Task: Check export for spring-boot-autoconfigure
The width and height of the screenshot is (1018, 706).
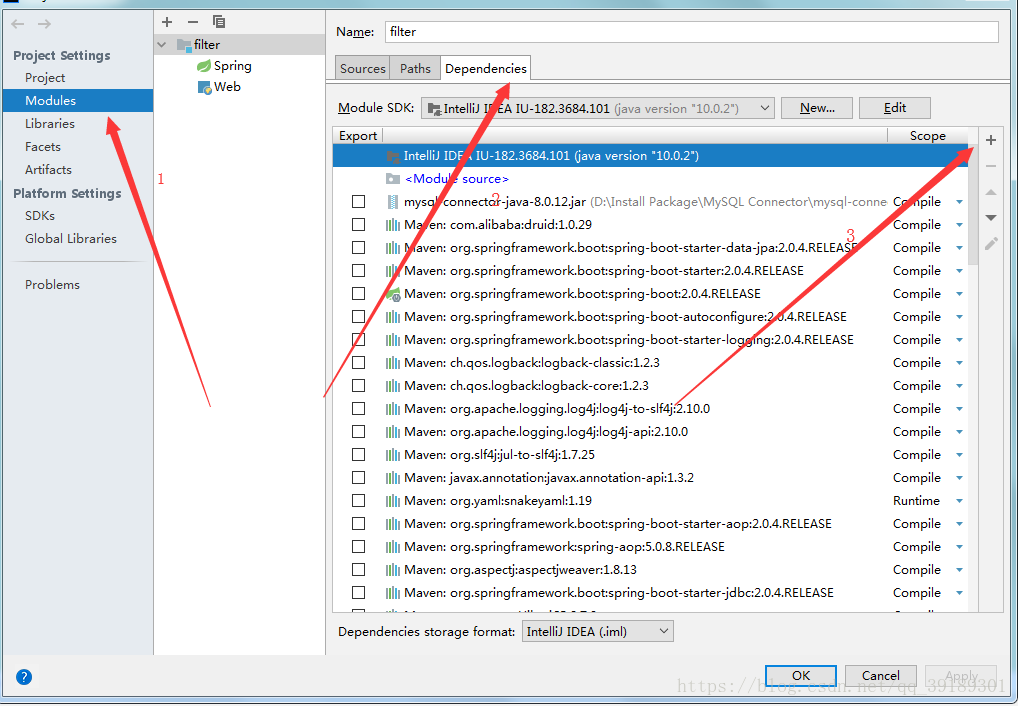Action: pyautogui.click(x=358, y=316)
